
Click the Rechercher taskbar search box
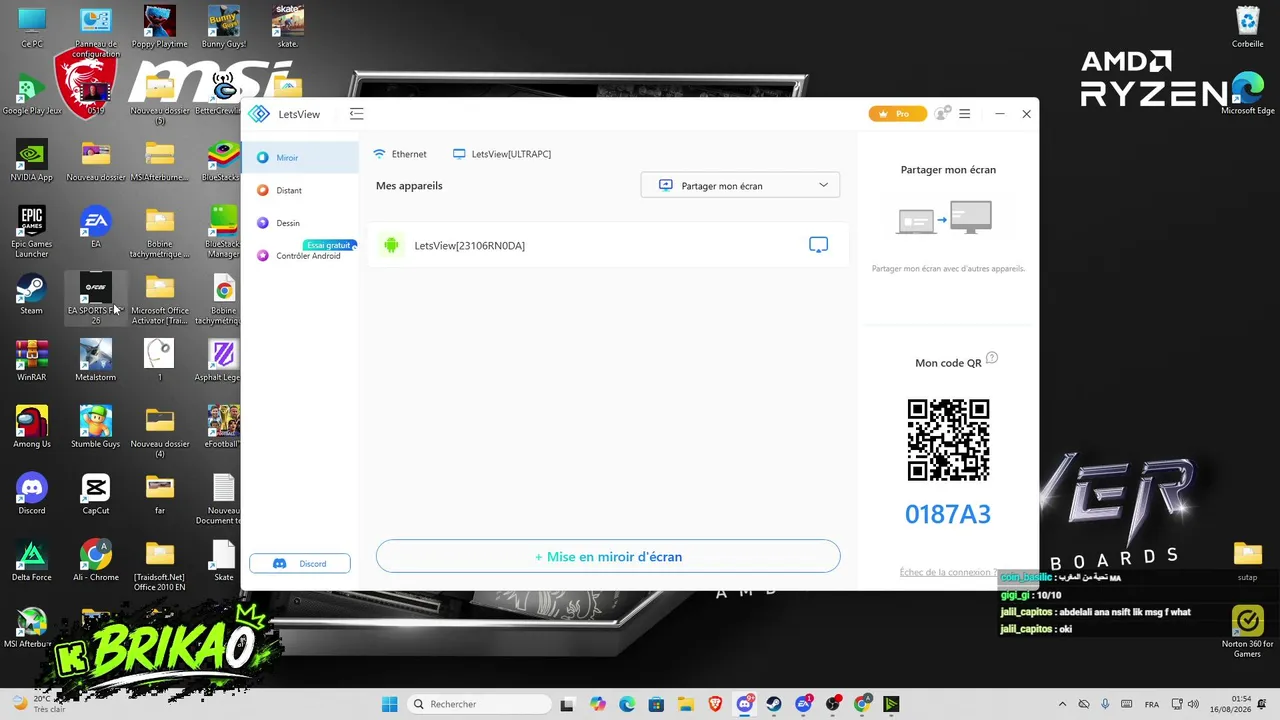(479, 704)
